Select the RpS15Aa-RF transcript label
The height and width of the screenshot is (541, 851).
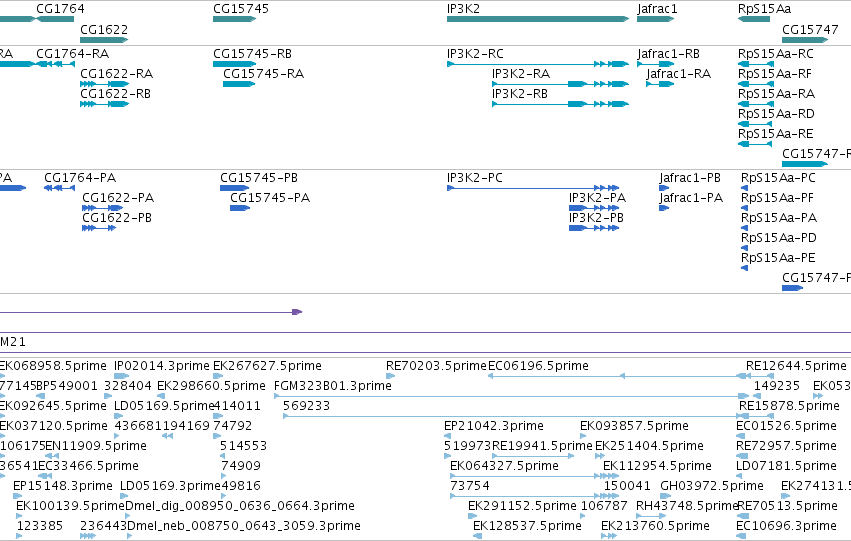[x=775, y=74]
